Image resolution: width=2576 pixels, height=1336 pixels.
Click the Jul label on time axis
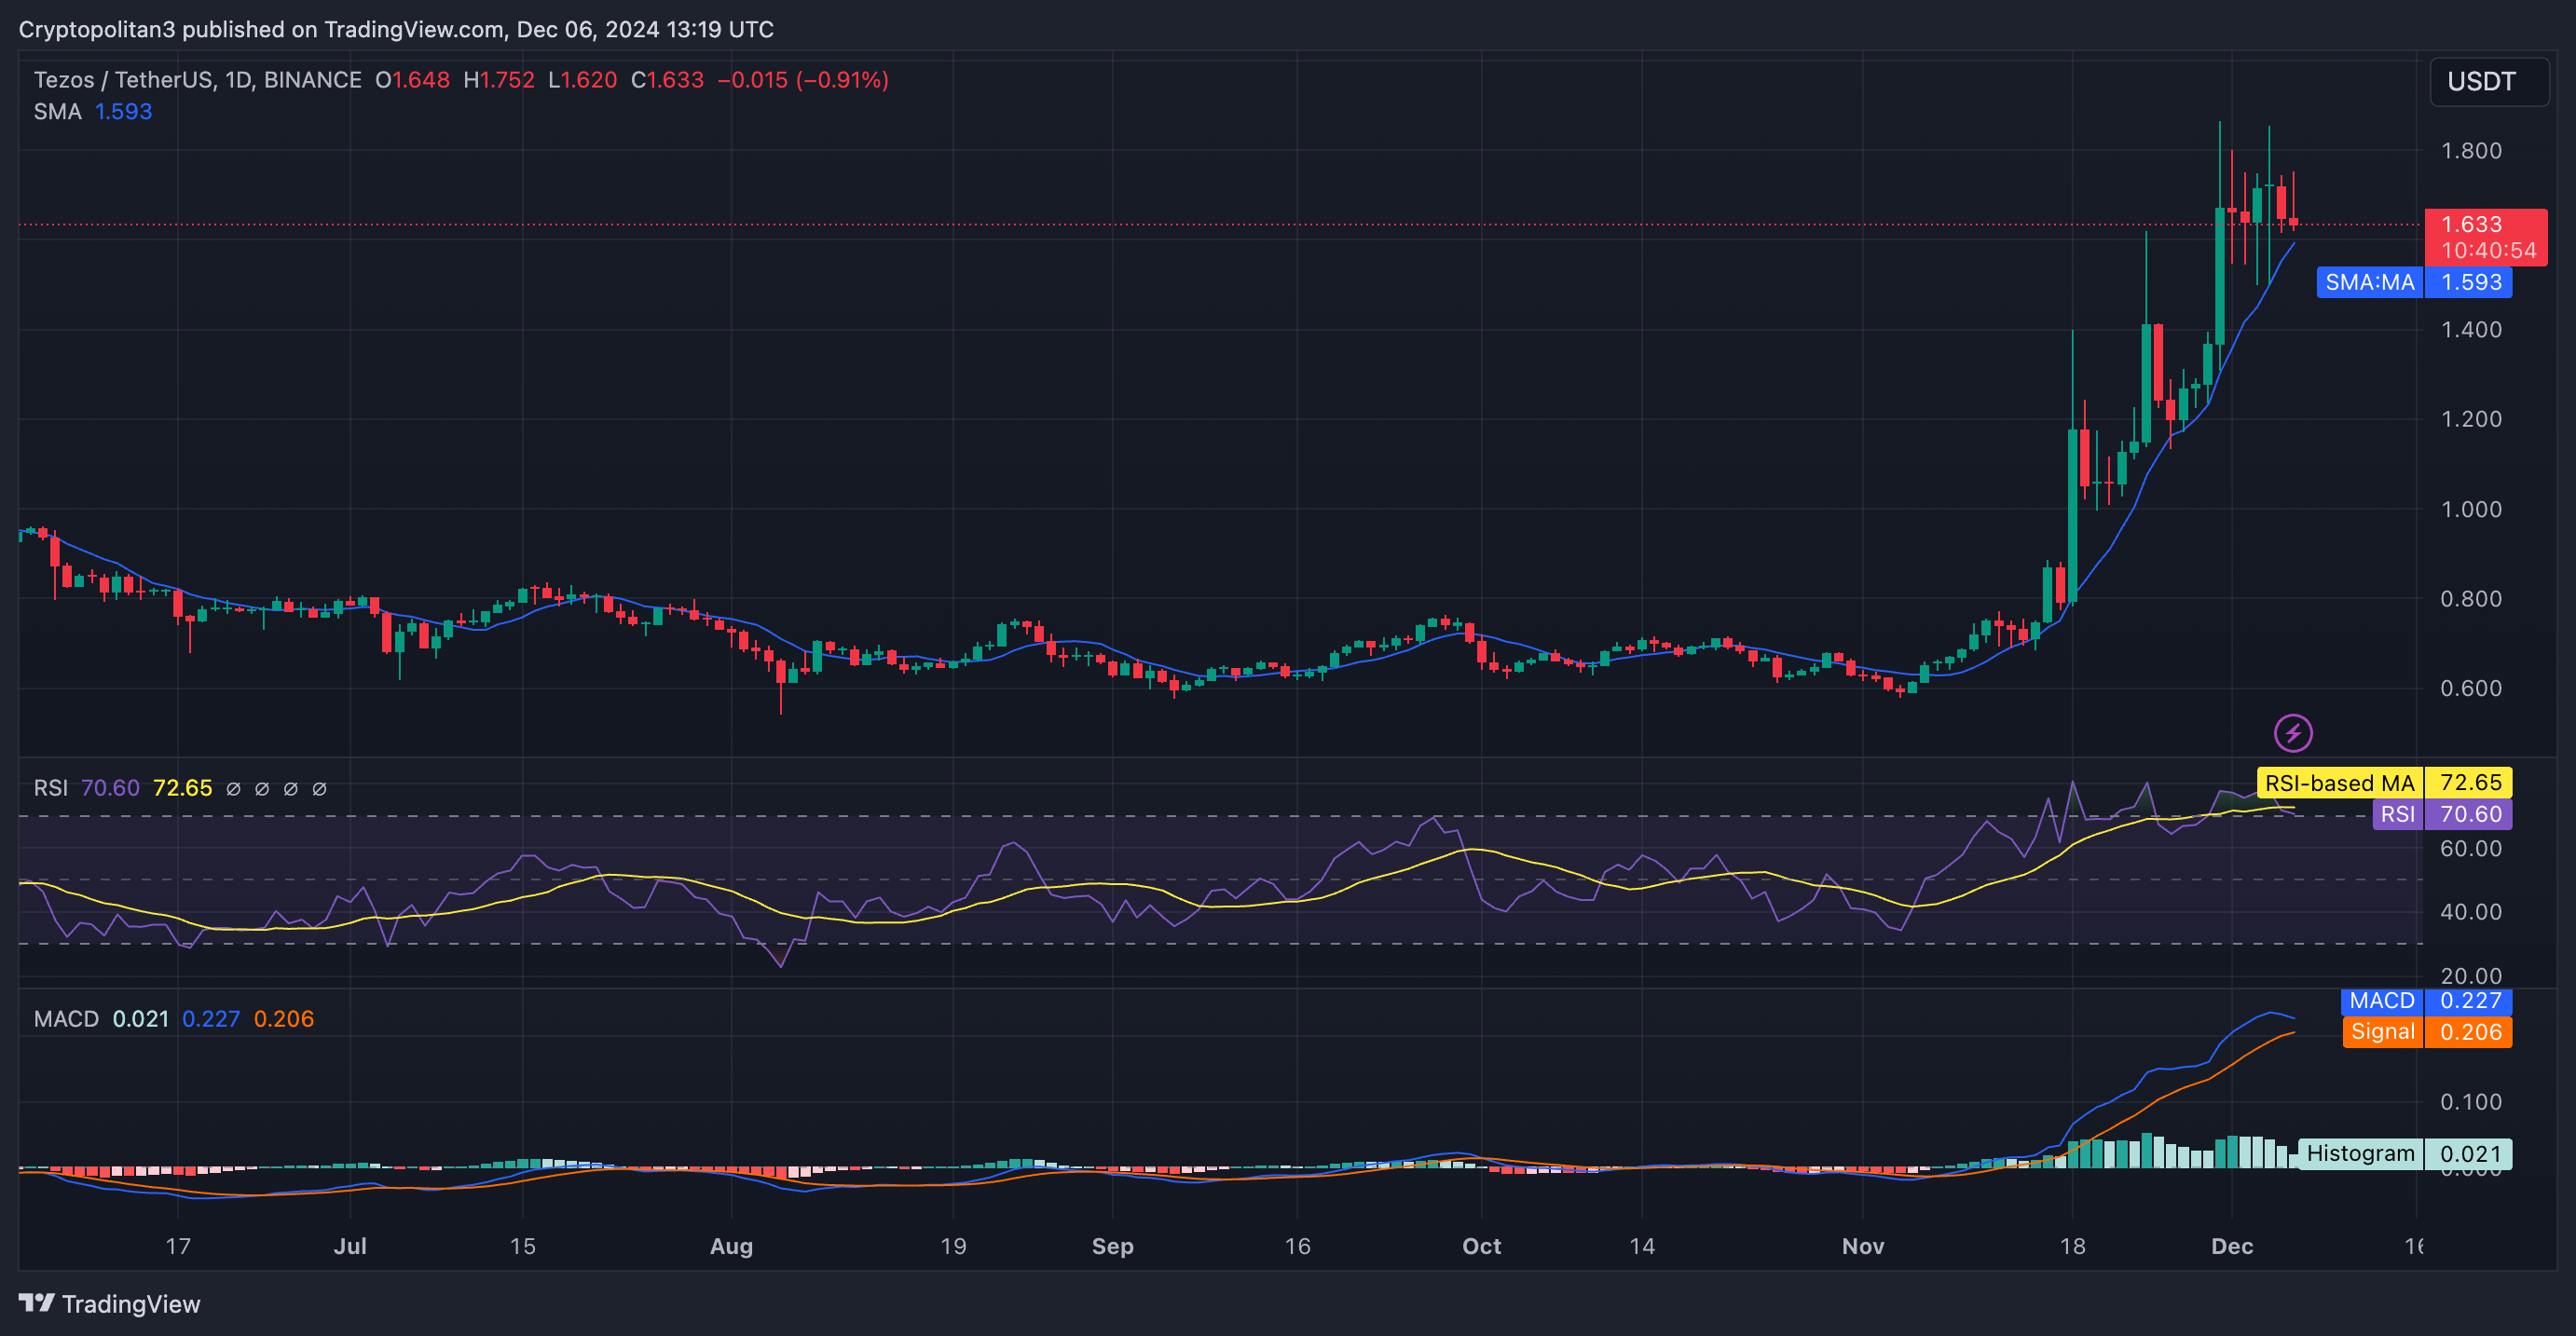350,1247
